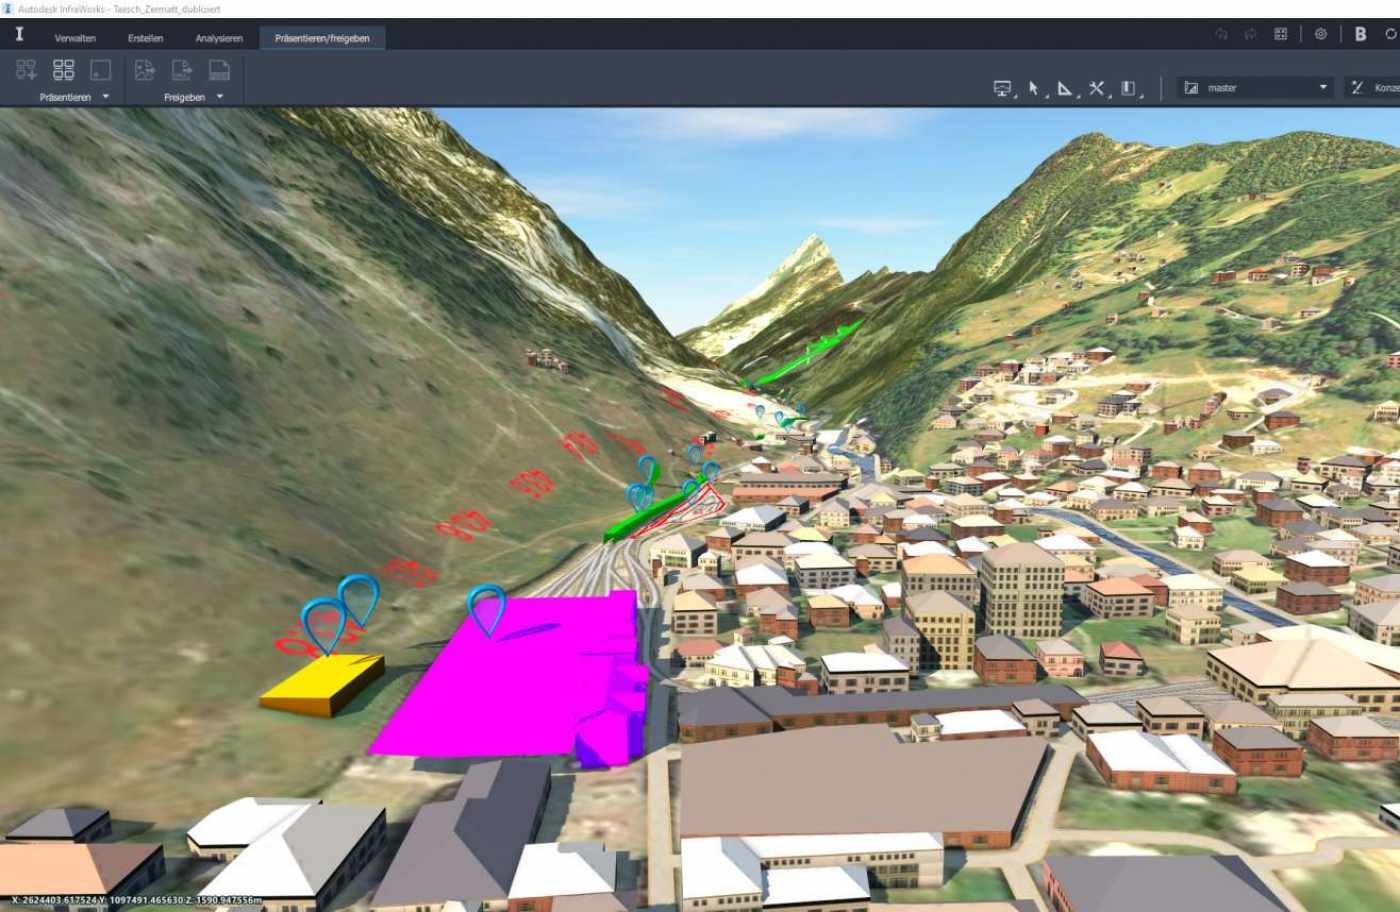
Task: Select the arrow selection tool
Action: coord(1034,89)
